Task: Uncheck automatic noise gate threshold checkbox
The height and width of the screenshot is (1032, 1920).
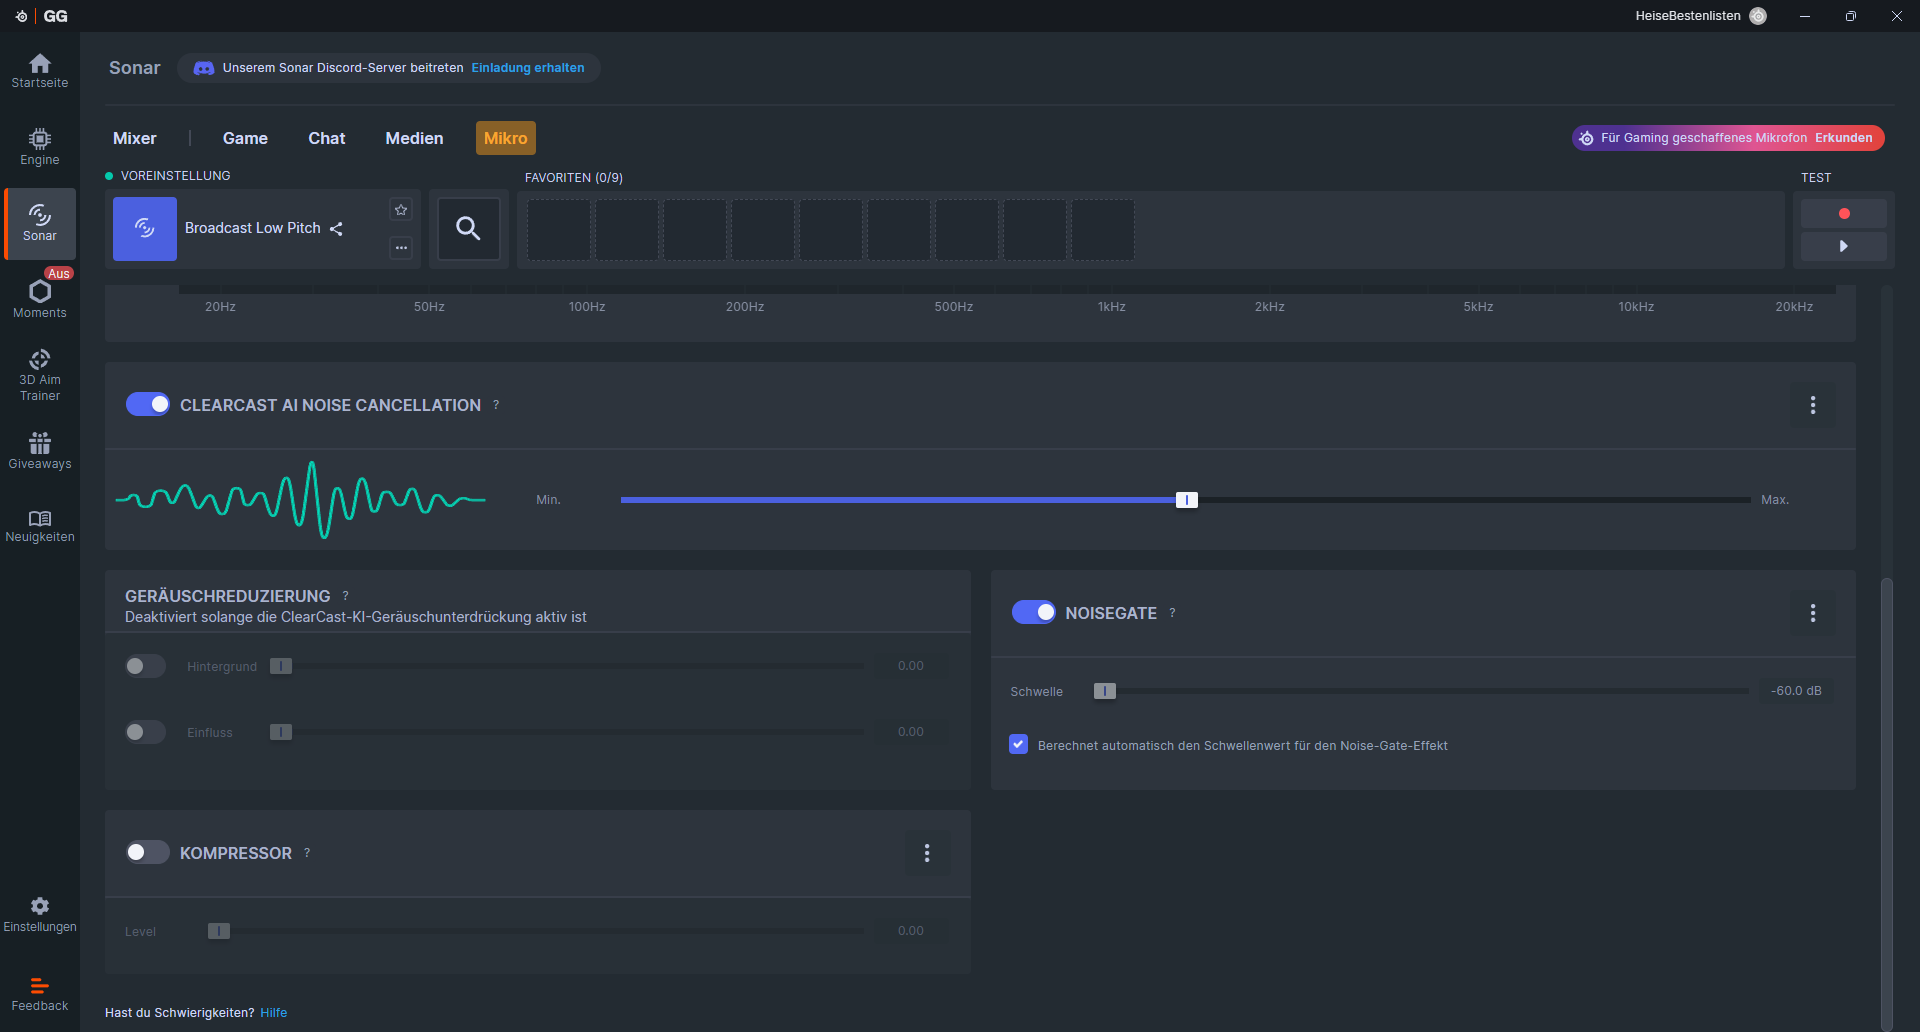Action: click(1018, 745)
